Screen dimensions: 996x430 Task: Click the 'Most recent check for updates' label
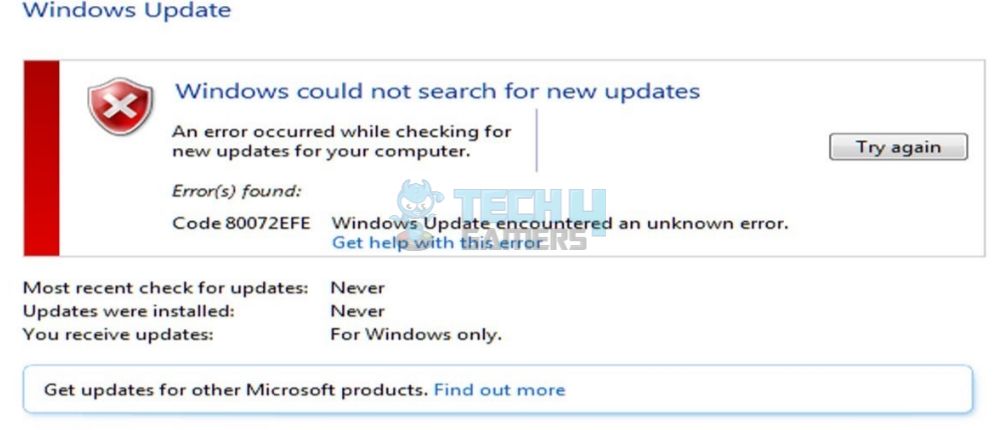tap(165, 288)
